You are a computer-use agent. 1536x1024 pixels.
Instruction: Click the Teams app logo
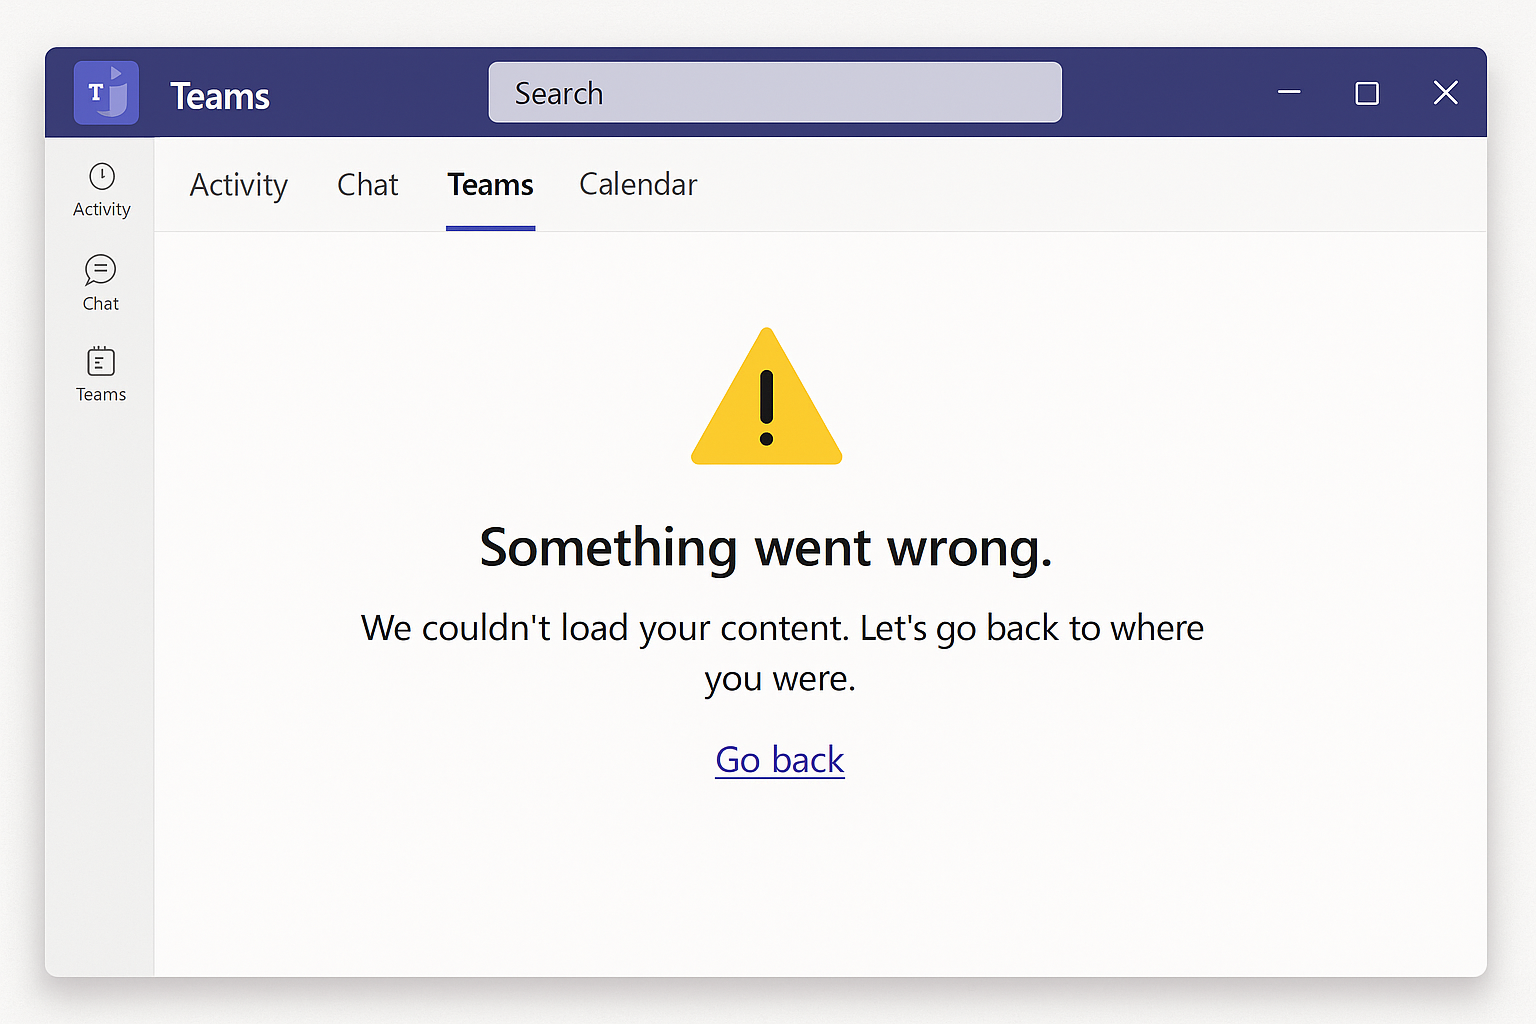point(106,93)
